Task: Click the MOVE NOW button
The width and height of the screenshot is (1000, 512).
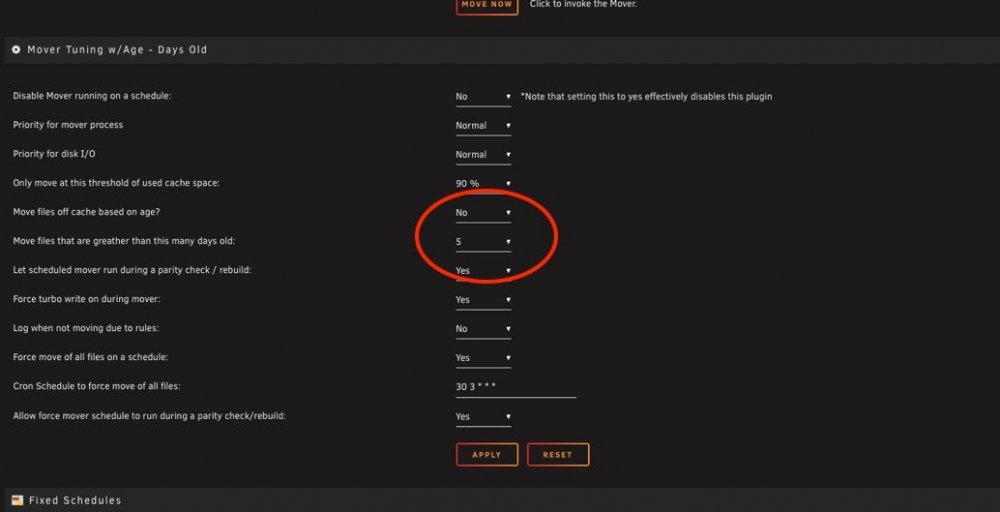Action: click(x=487, y=5)
